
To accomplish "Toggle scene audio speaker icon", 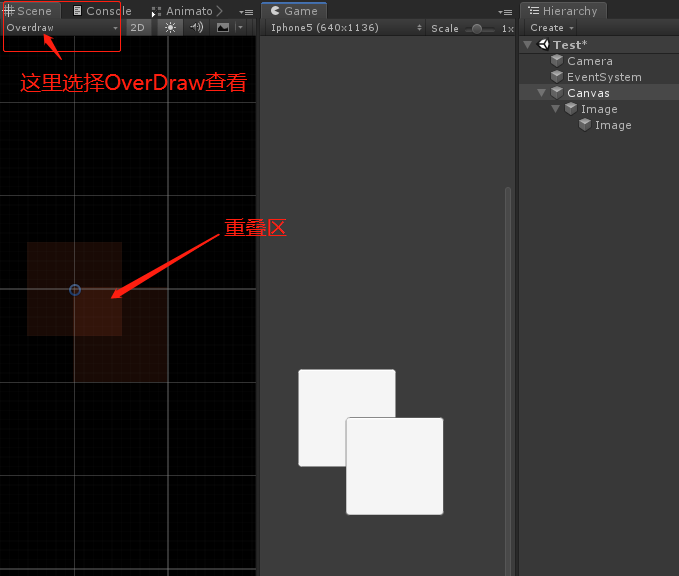I will point(197,28).
